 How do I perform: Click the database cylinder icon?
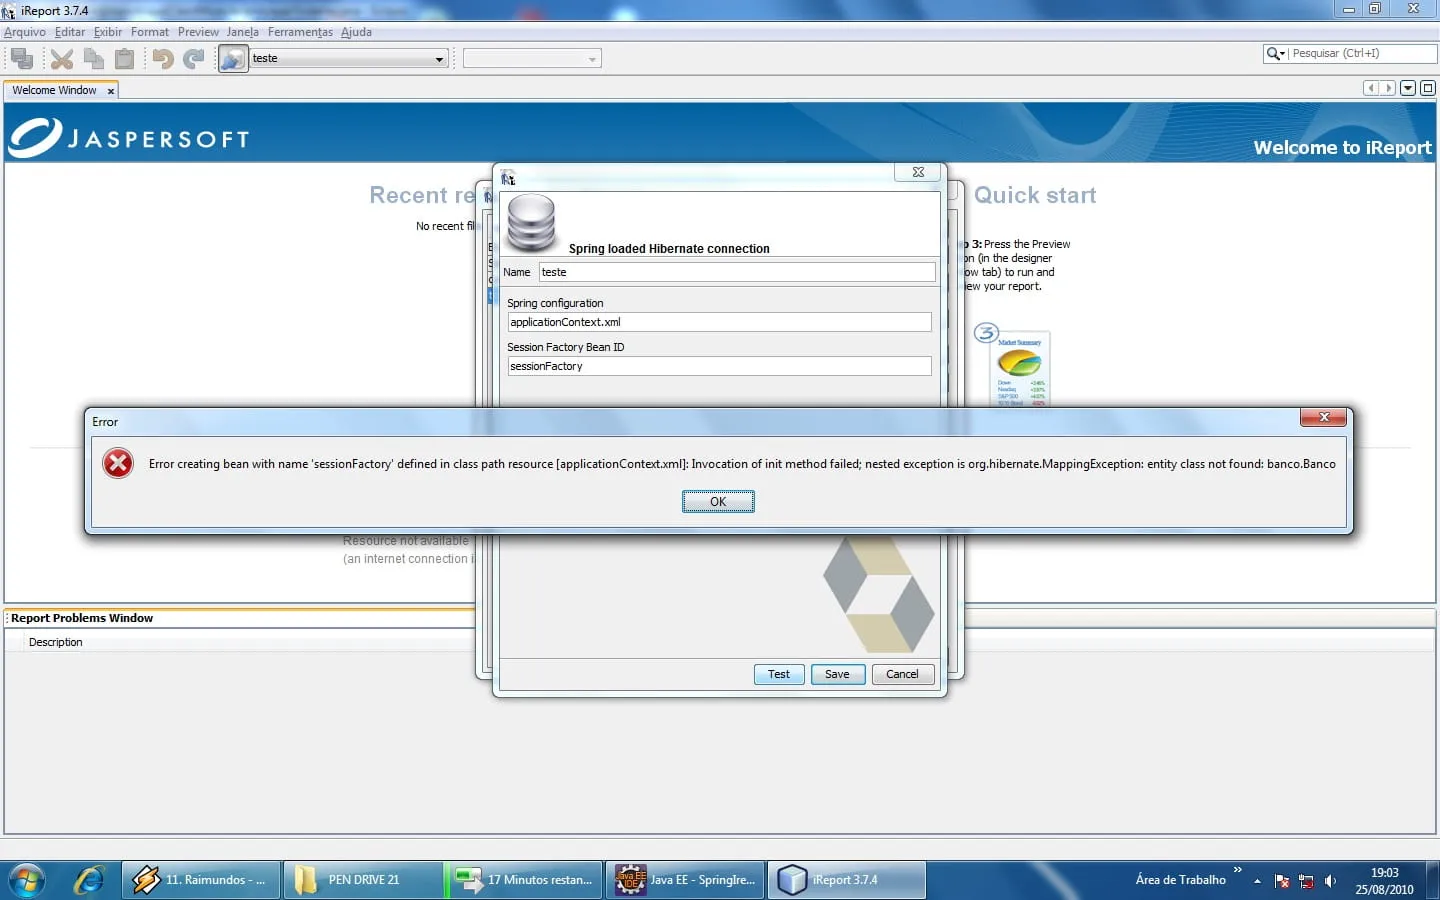[531, 223]
